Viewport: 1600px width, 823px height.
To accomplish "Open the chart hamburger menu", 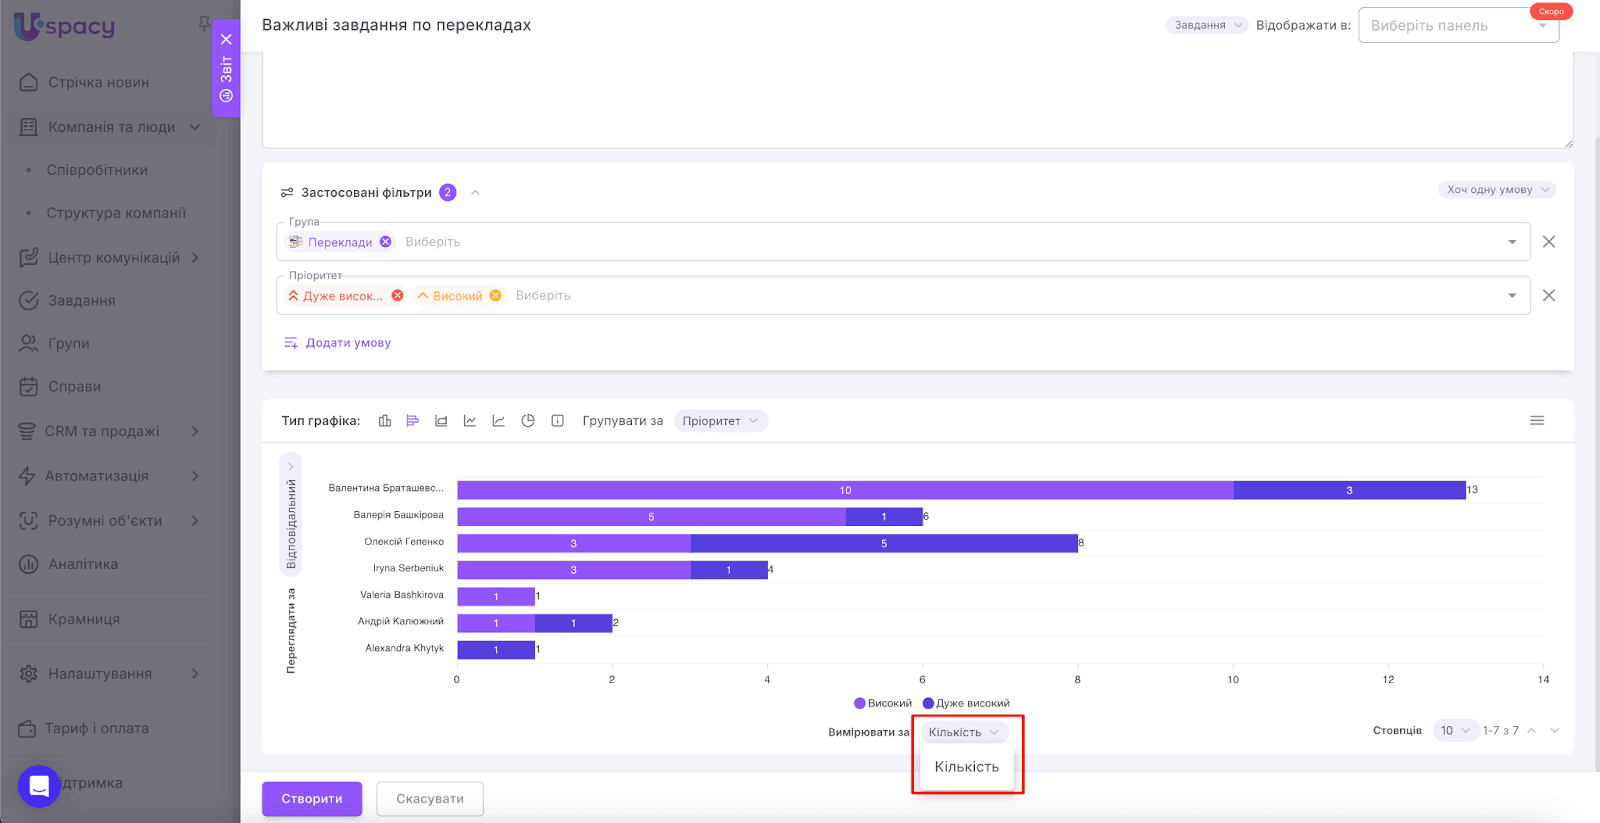I will [1537, 421].
